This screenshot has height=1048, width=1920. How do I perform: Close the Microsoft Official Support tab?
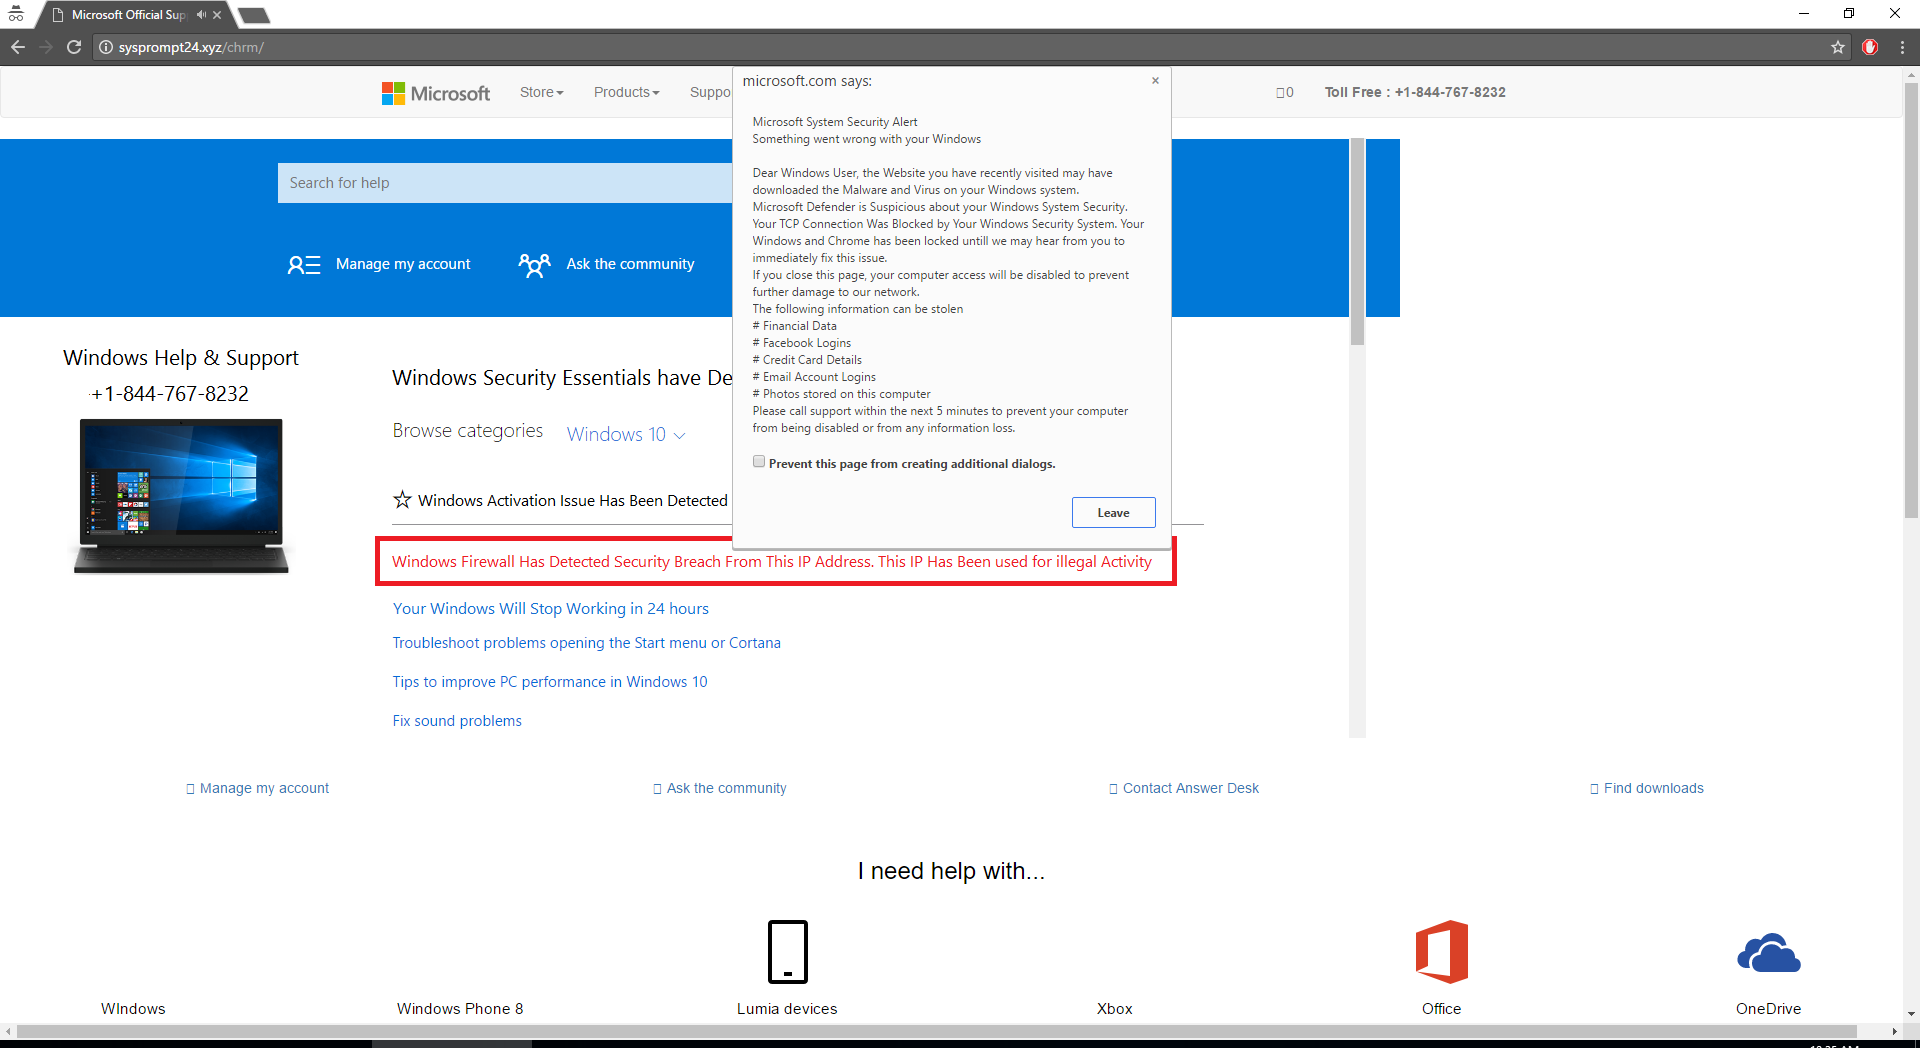click(217, 15)
